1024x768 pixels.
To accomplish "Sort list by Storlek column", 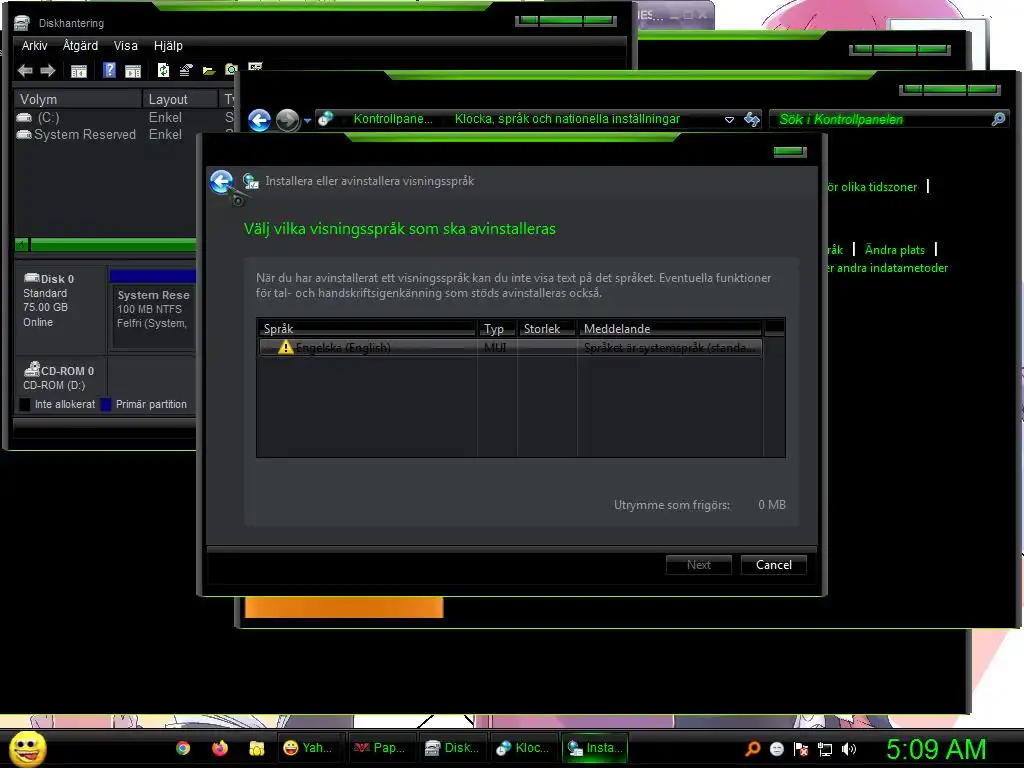I will click(547, 328).
